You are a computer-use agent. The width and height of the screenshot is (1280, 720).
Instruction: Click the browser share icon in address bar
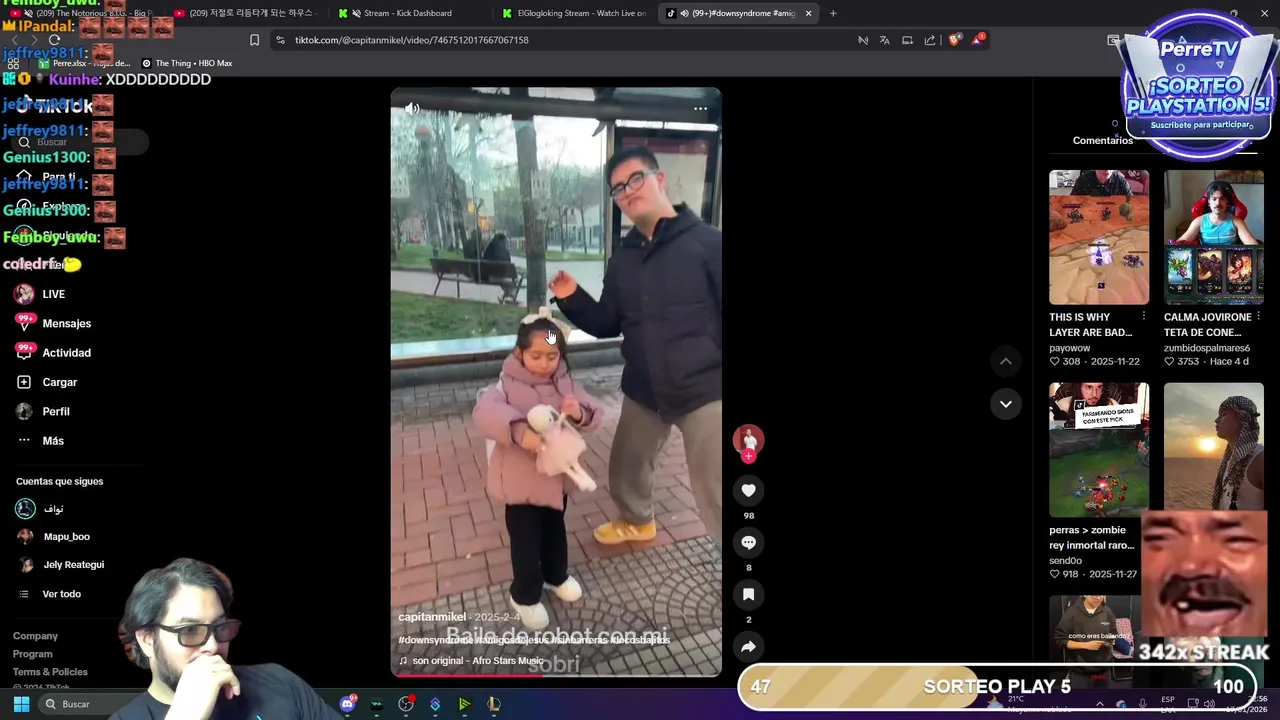[x=930, y=40]
